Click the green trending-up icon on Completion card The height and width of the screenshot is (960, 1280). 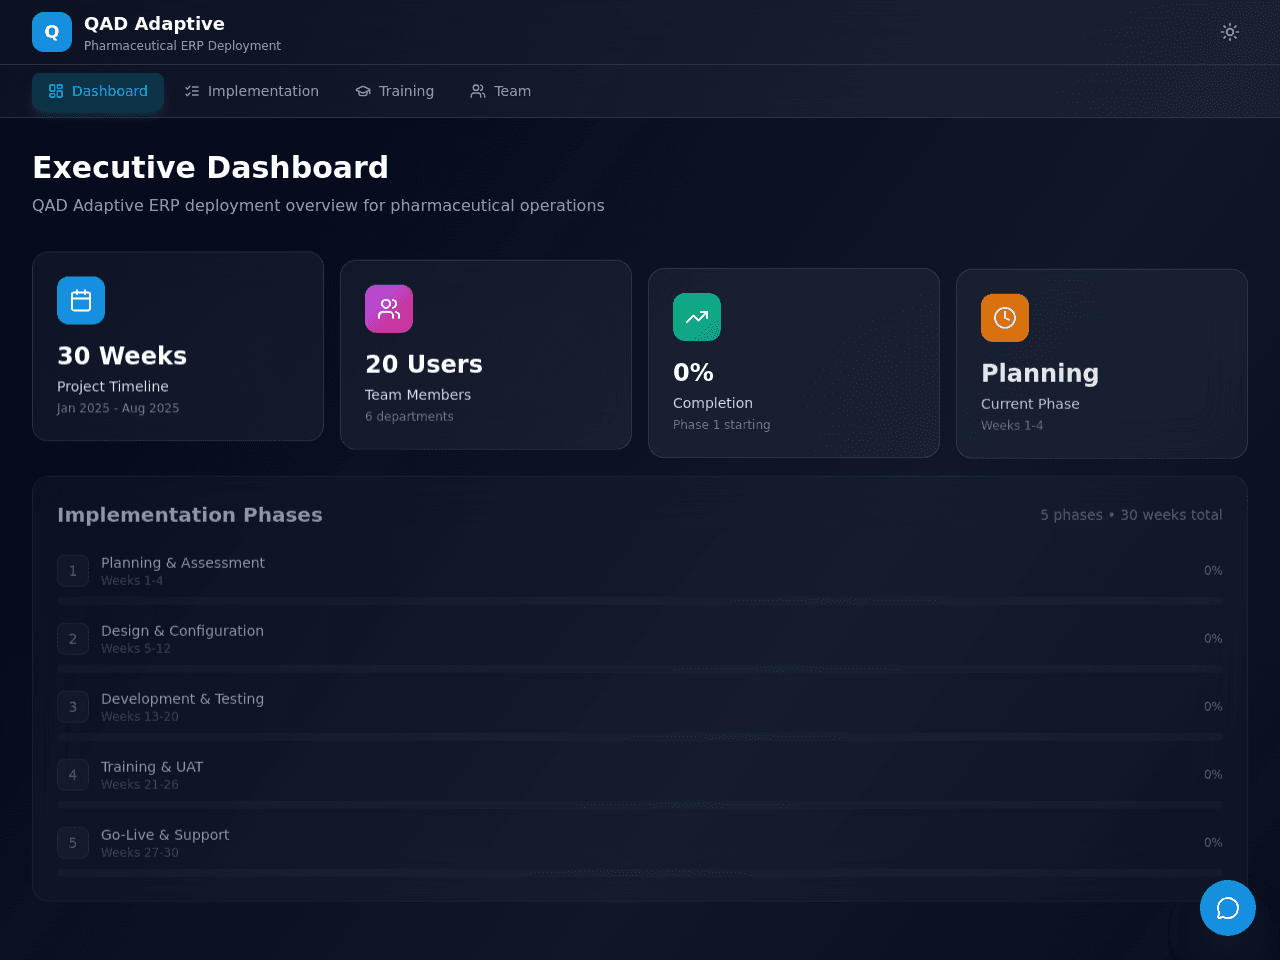[x=697, y=317]
